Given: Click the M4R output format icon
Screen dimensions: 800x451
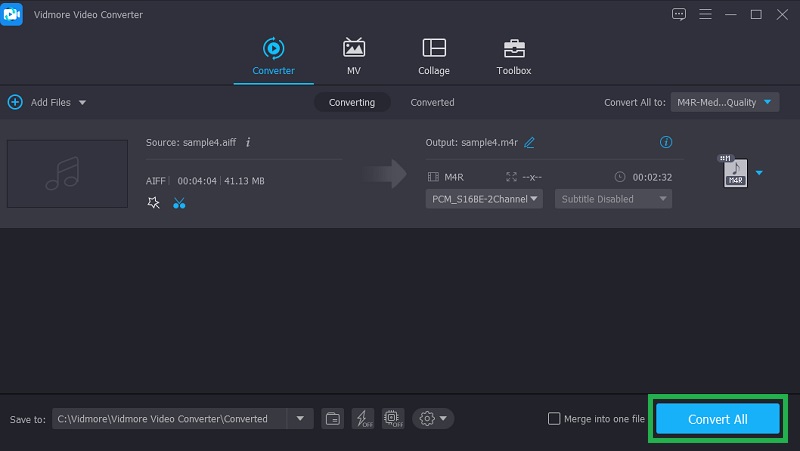Looking at the screenshot, I should click(x=735, y=173).
